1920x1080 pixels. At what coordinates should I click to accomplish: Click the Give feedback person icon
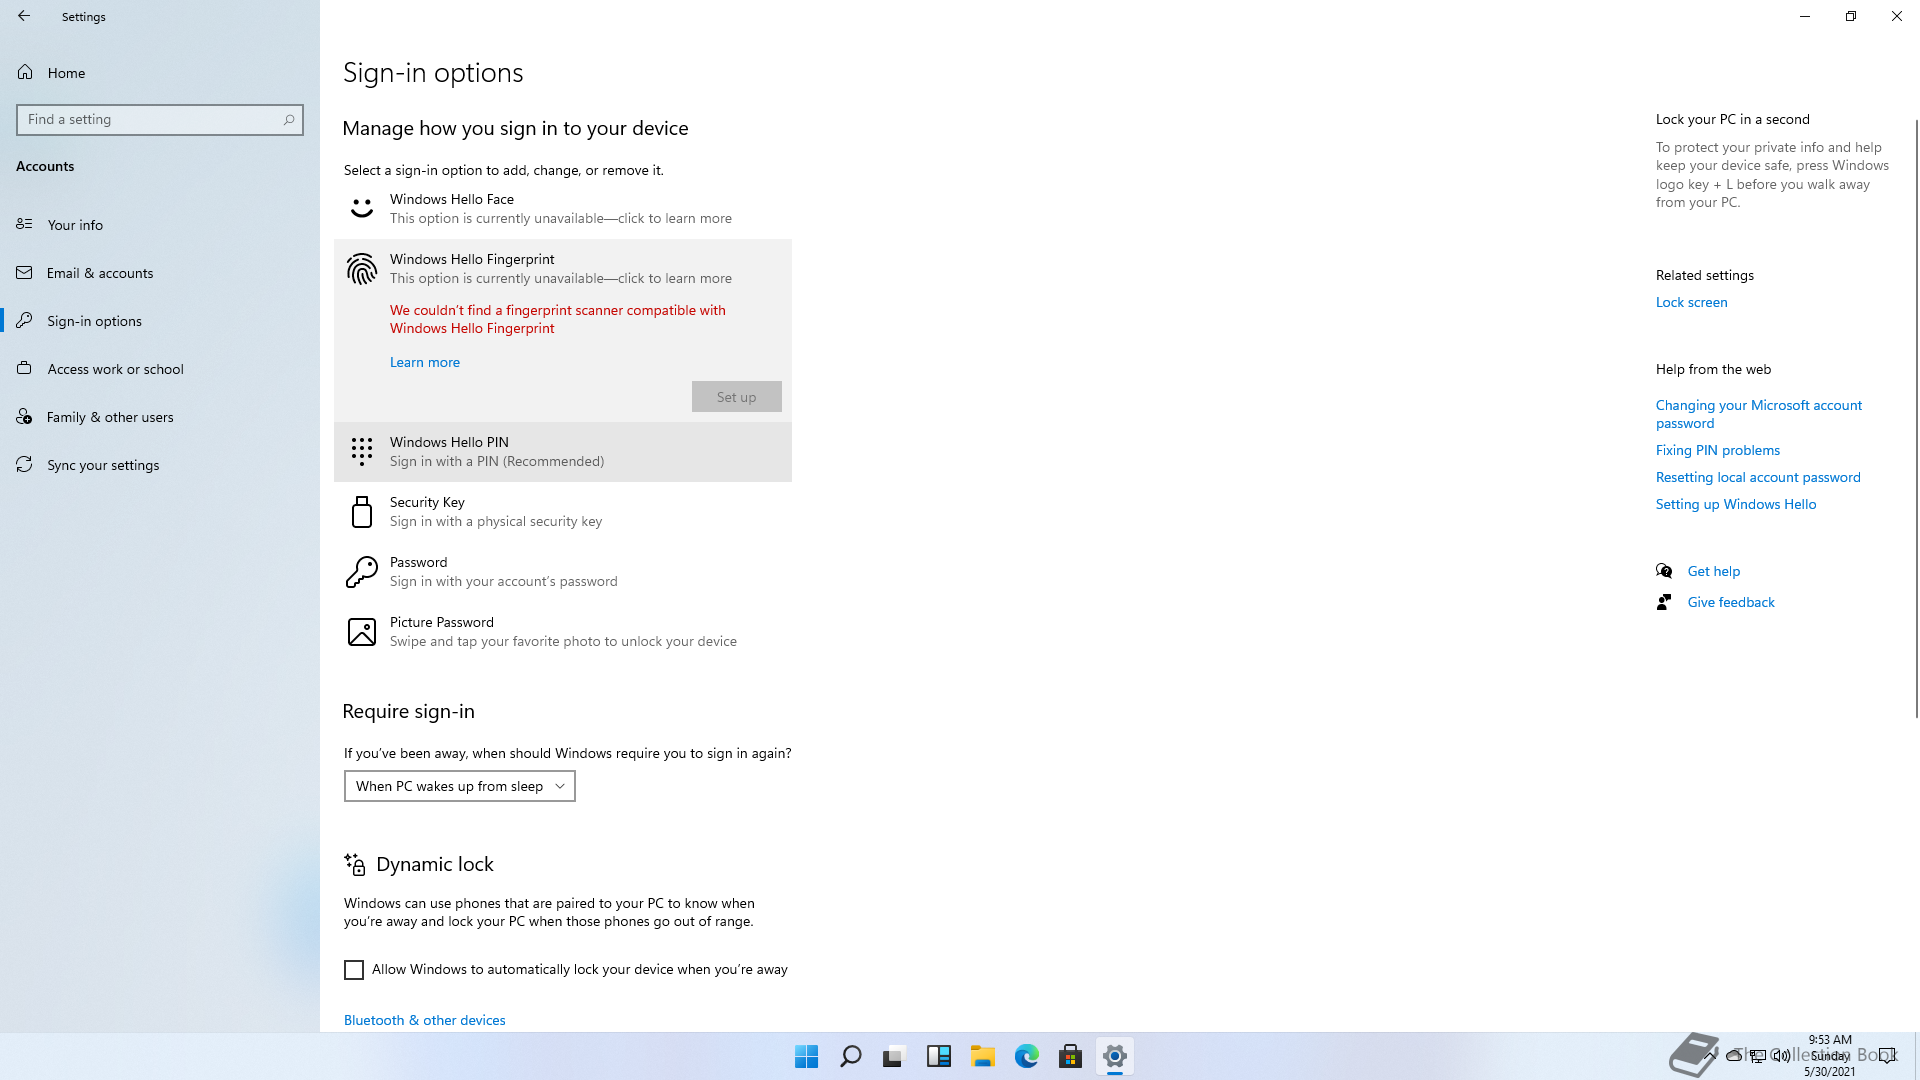1664,602
